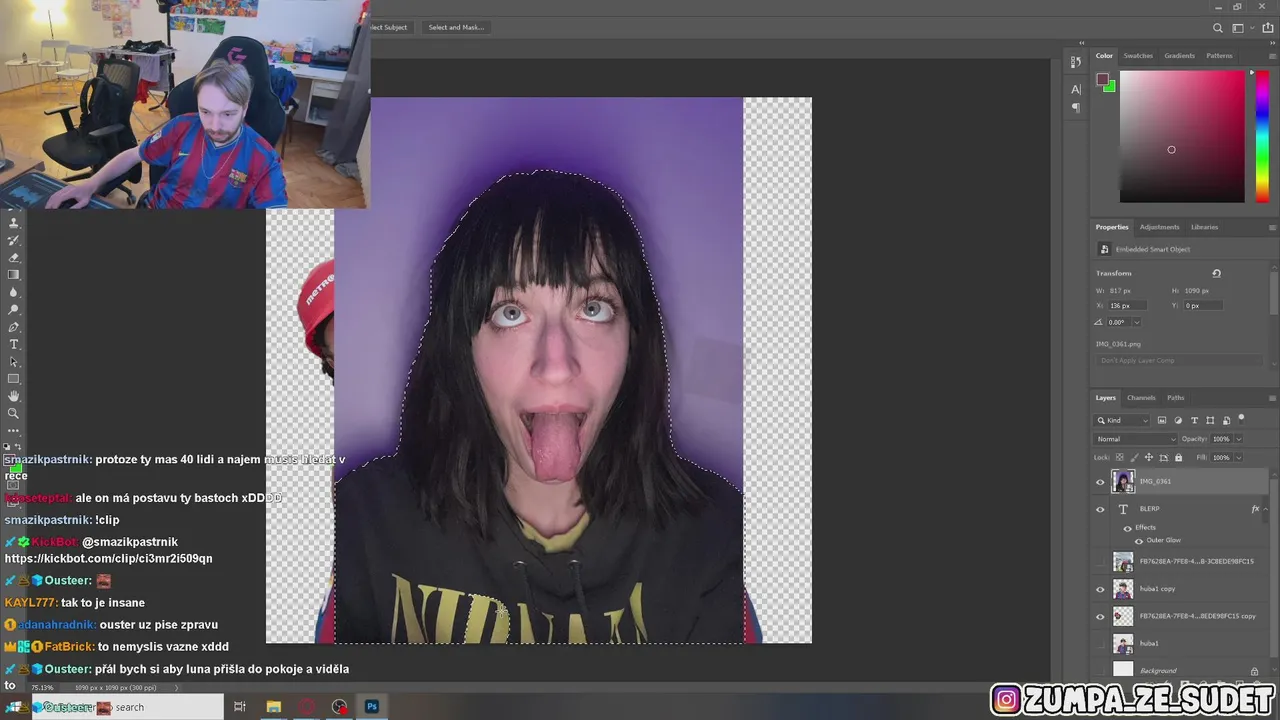Viewport: 1280px width, 720px height.
Task: Click lock transparent pixels icon
Action: (1120, 457)
